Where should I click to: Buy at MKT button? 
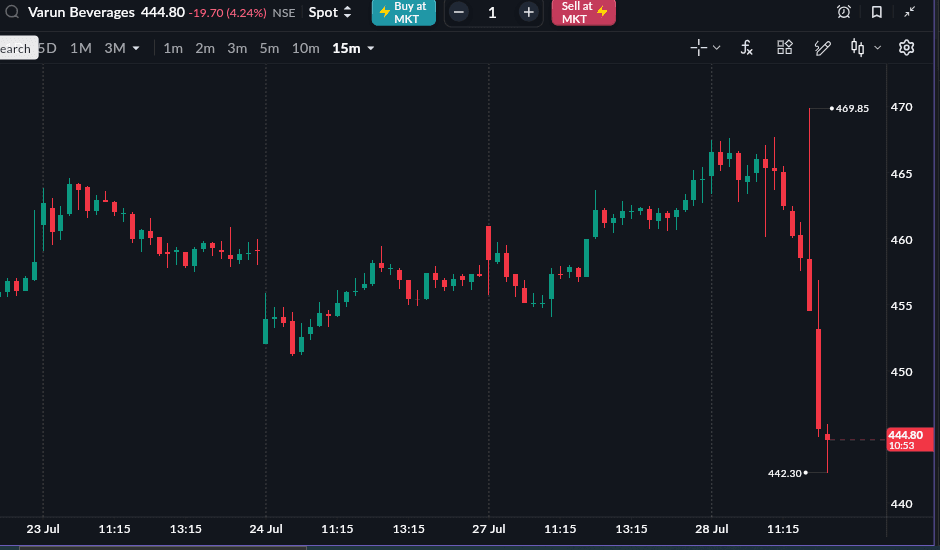pyautogui.click(x=403, y=13)
